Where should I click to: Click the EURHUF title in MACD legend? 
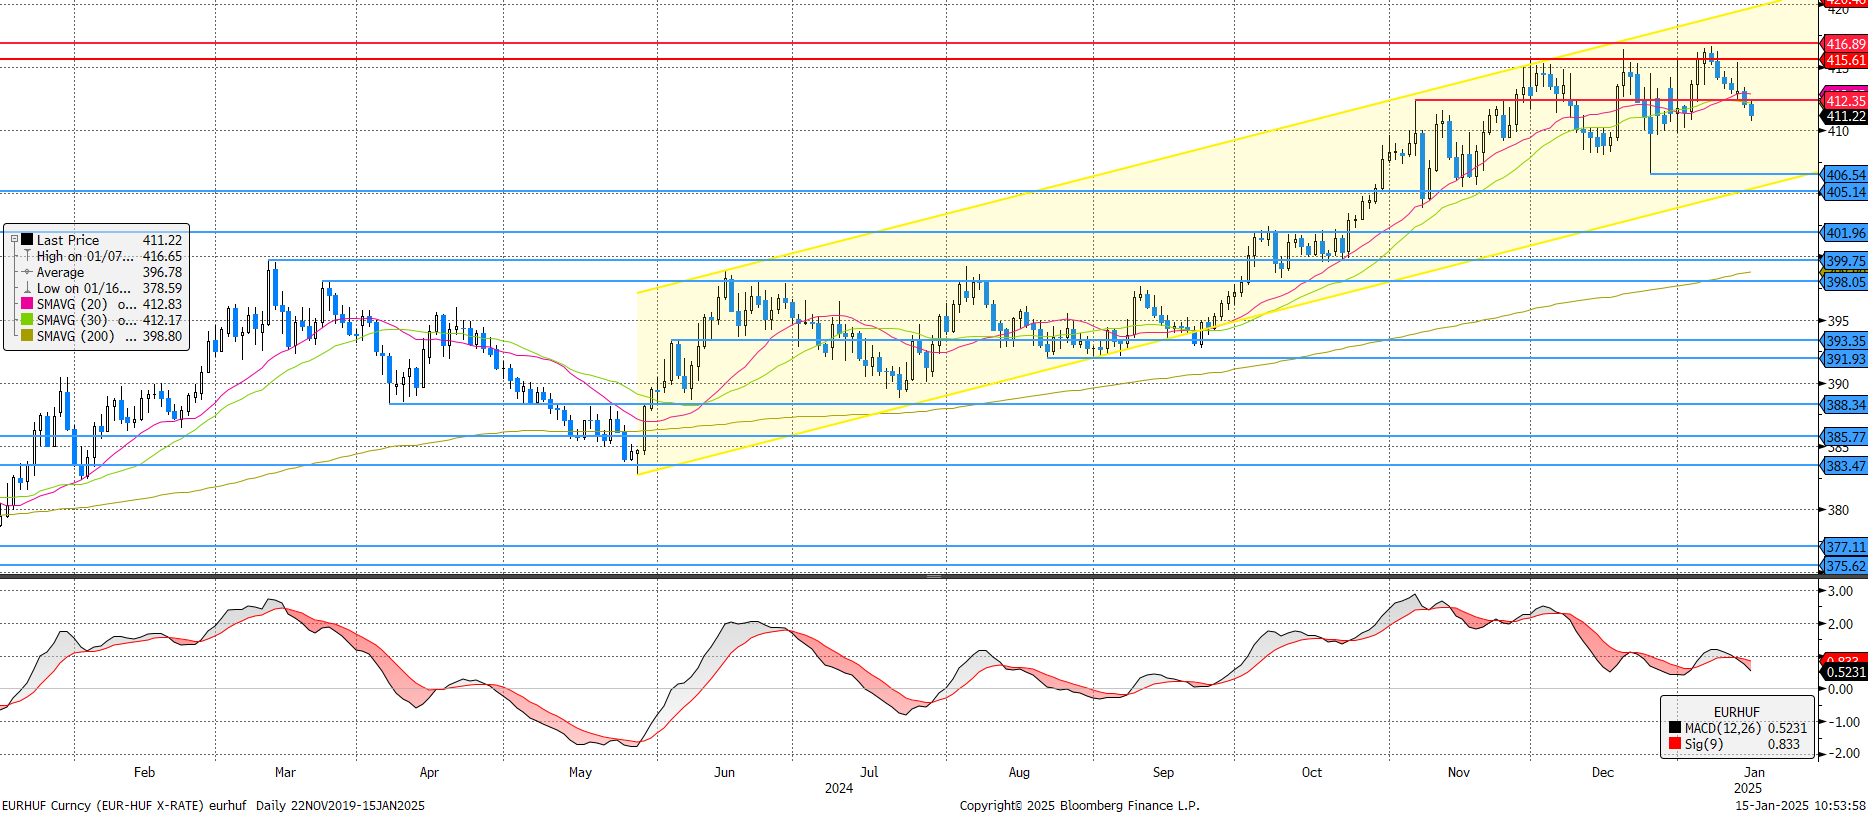click(1736, 712)
